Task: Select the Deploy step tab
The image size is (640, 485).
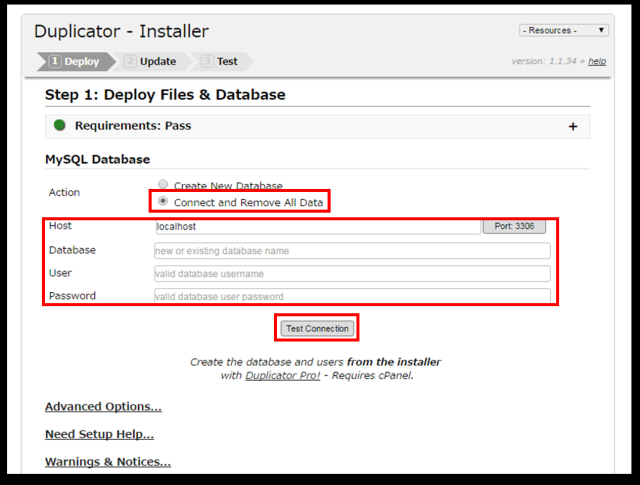Action: [x=75, y=62]
